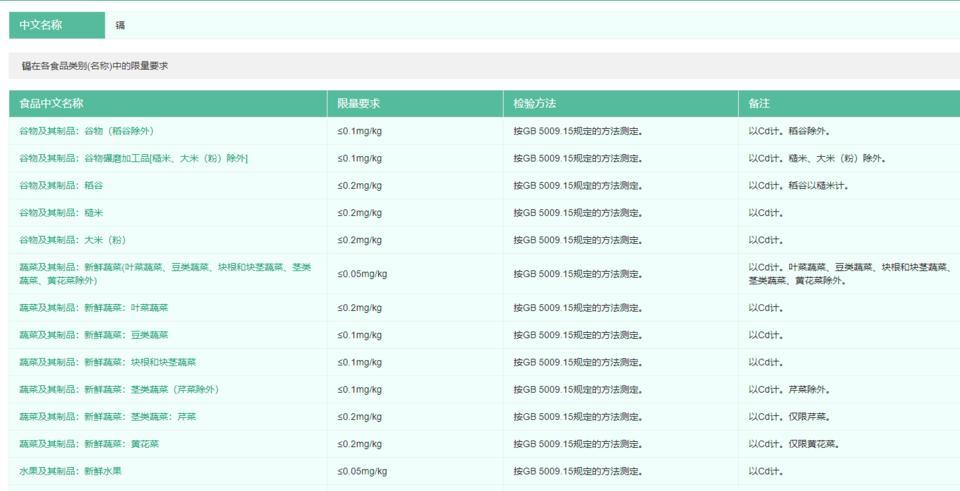Open the 谷物（稻谷除外）food category link
Viewport: 960px width, 491px height.
coord(86,131)
